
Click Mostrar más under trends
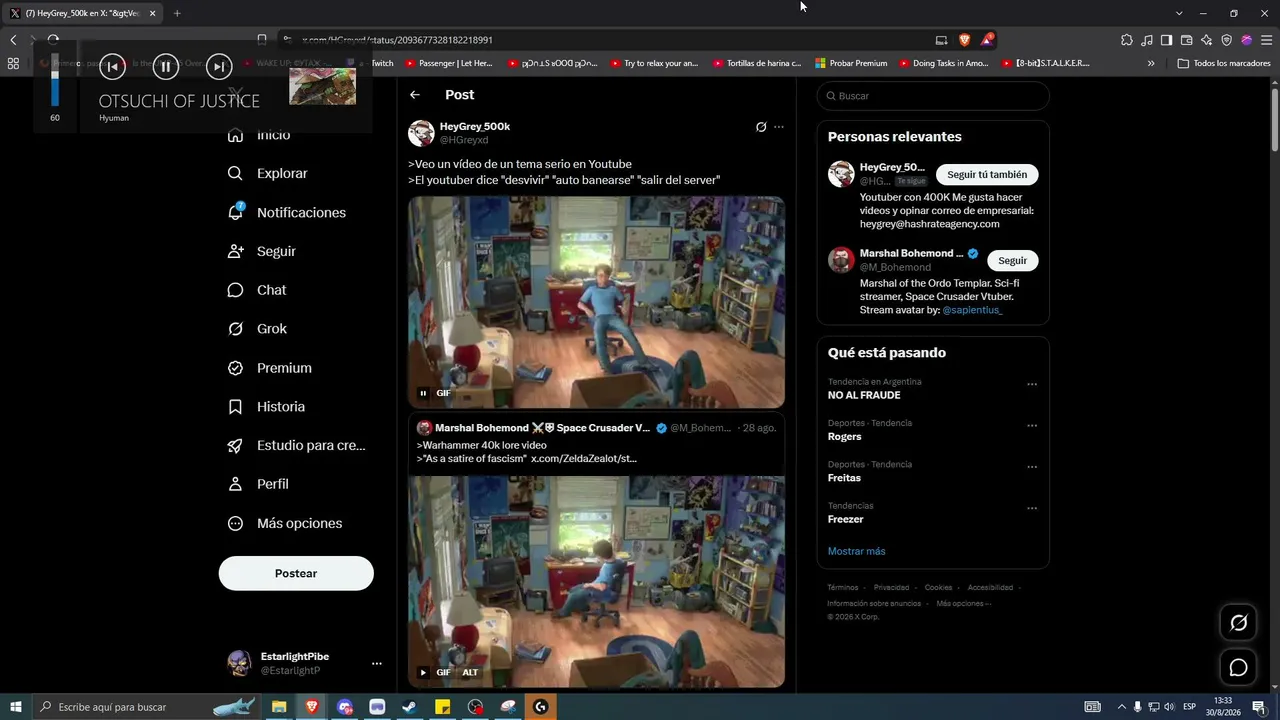[x=856, y=551]
